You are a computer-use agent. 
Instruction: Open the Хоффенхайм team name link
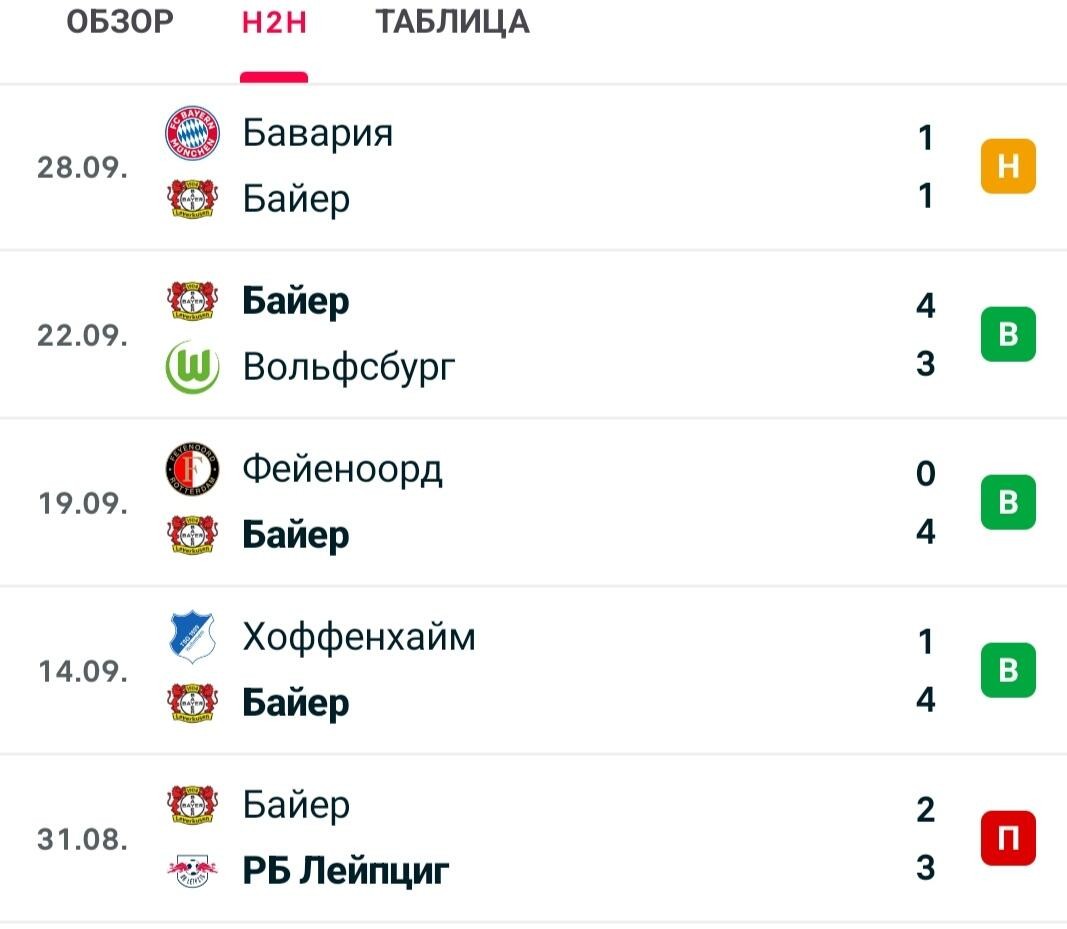359,638
